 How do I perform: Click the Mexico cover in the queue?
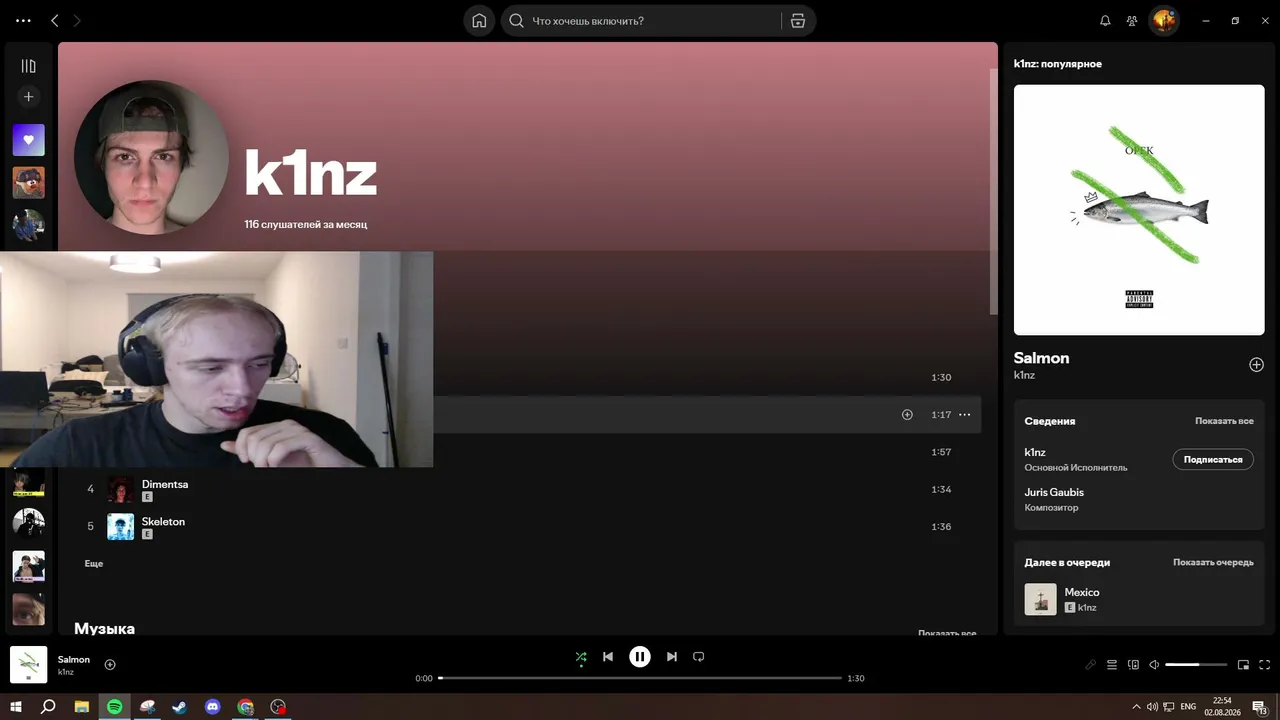[1041, 599]
